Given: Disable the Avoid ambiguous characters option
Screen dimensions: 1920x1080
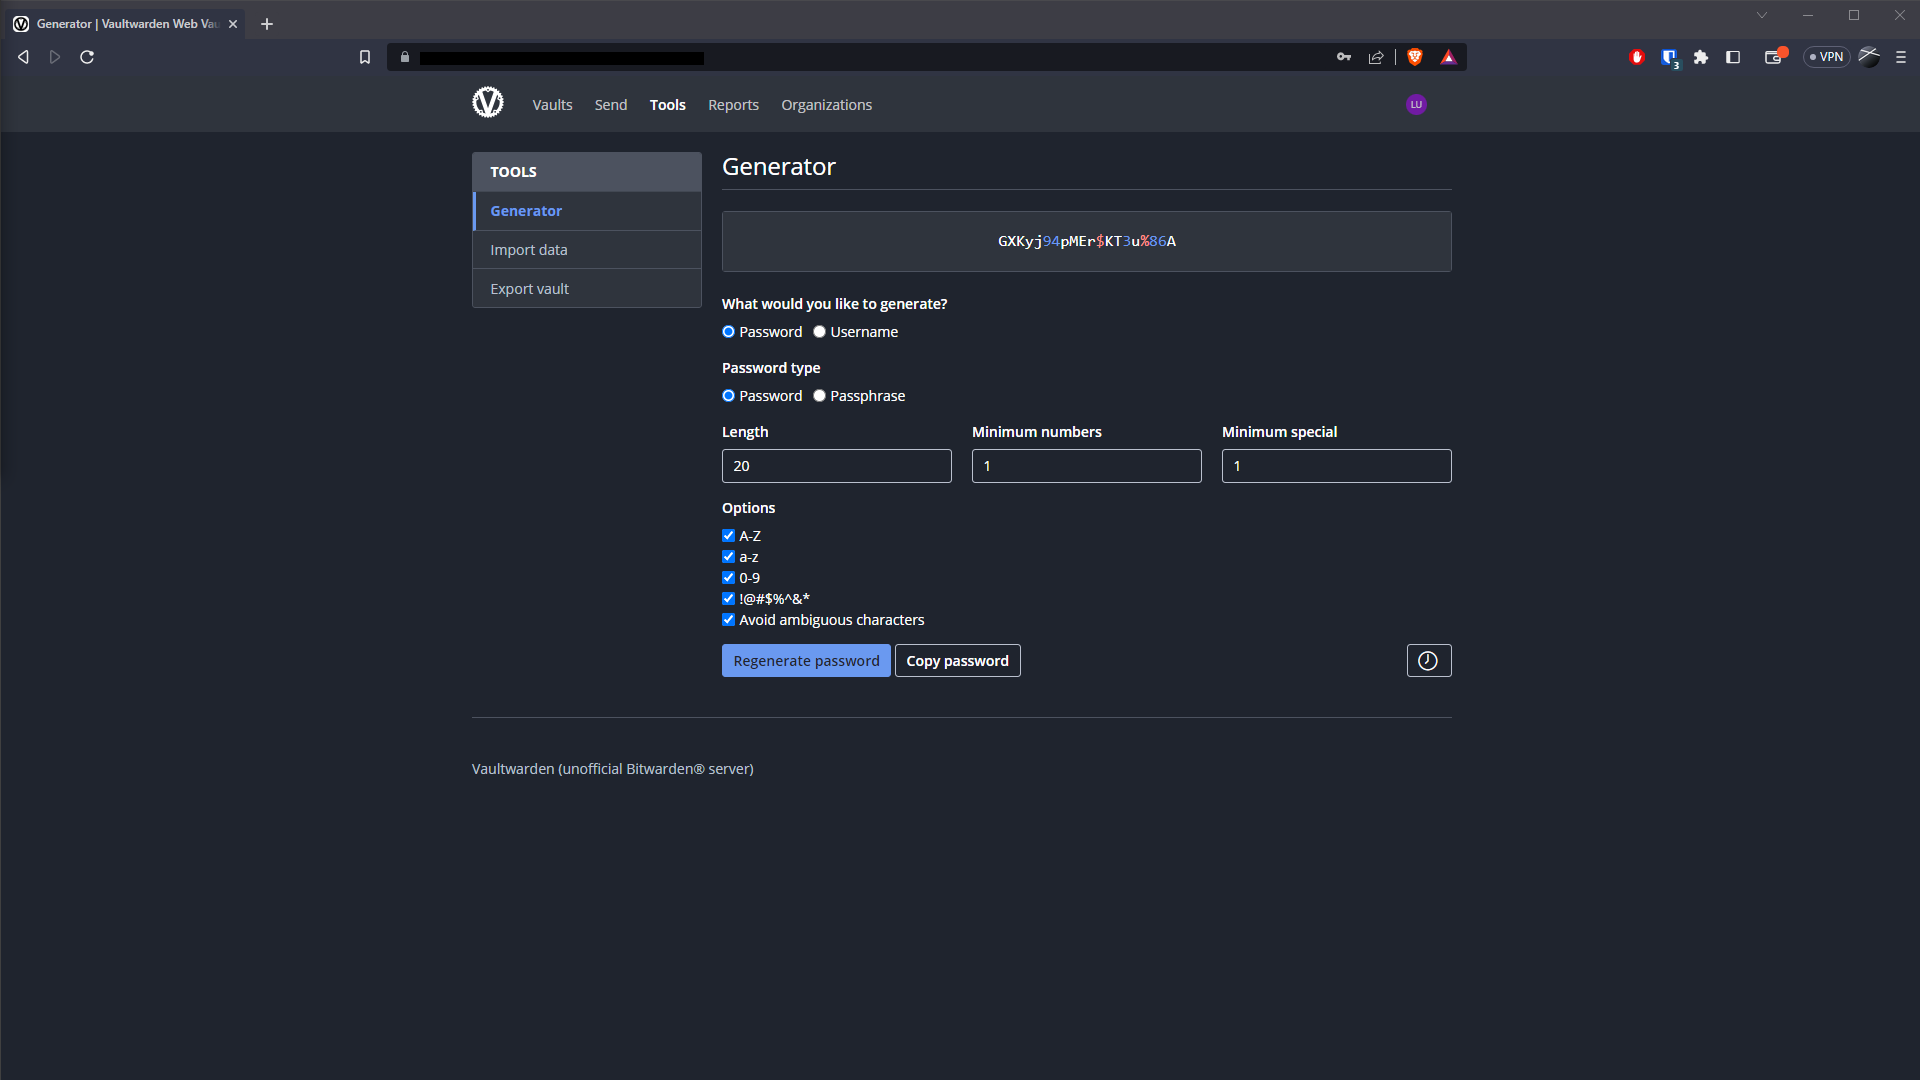Looking at the screenshot, I should (x=728, y=619).
